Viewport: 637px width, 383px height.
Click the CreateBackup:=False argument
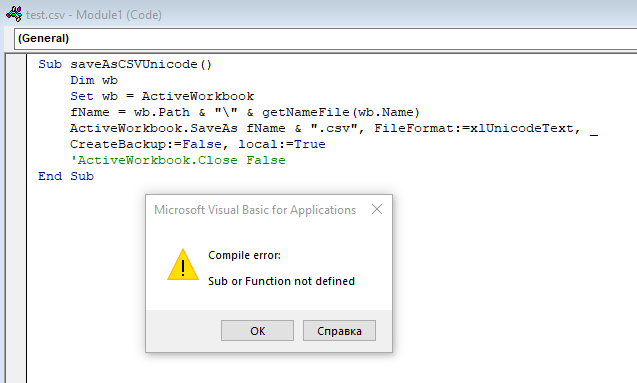(x=146, y=144)
